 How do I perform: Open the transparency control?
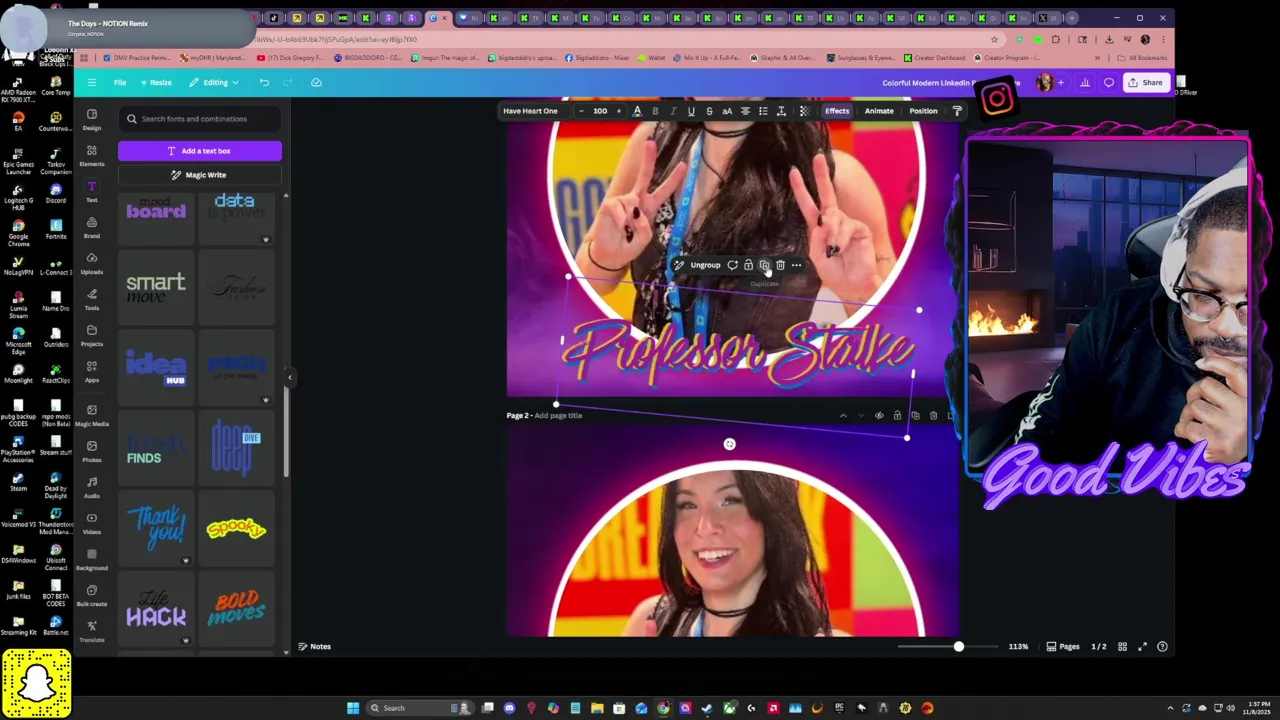(805, 111)
